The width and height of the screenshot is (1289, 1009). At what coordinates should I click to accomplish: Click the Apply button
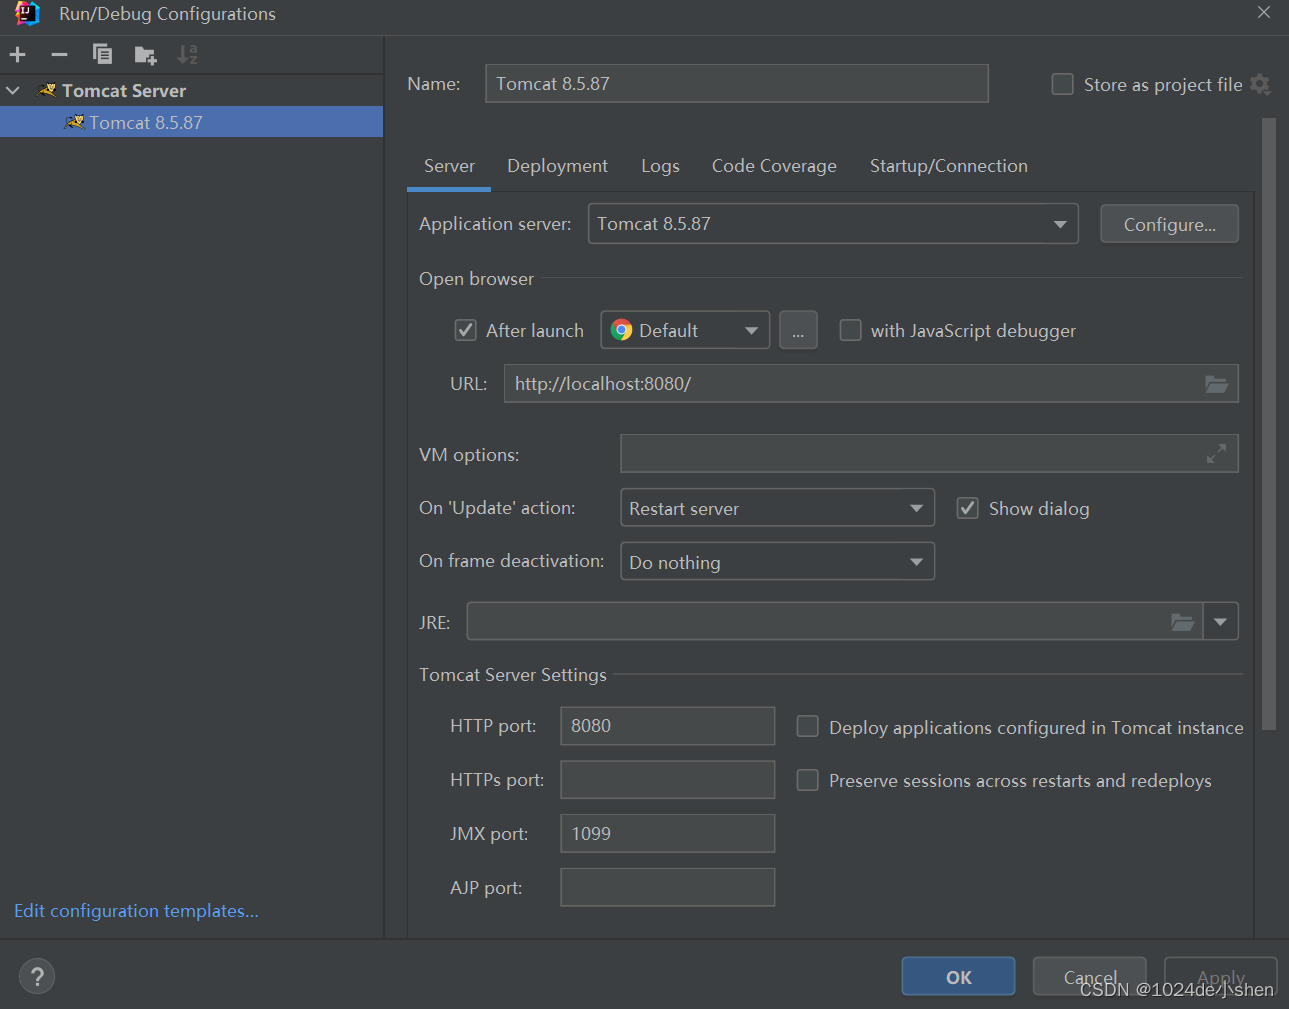[1220, 977]
